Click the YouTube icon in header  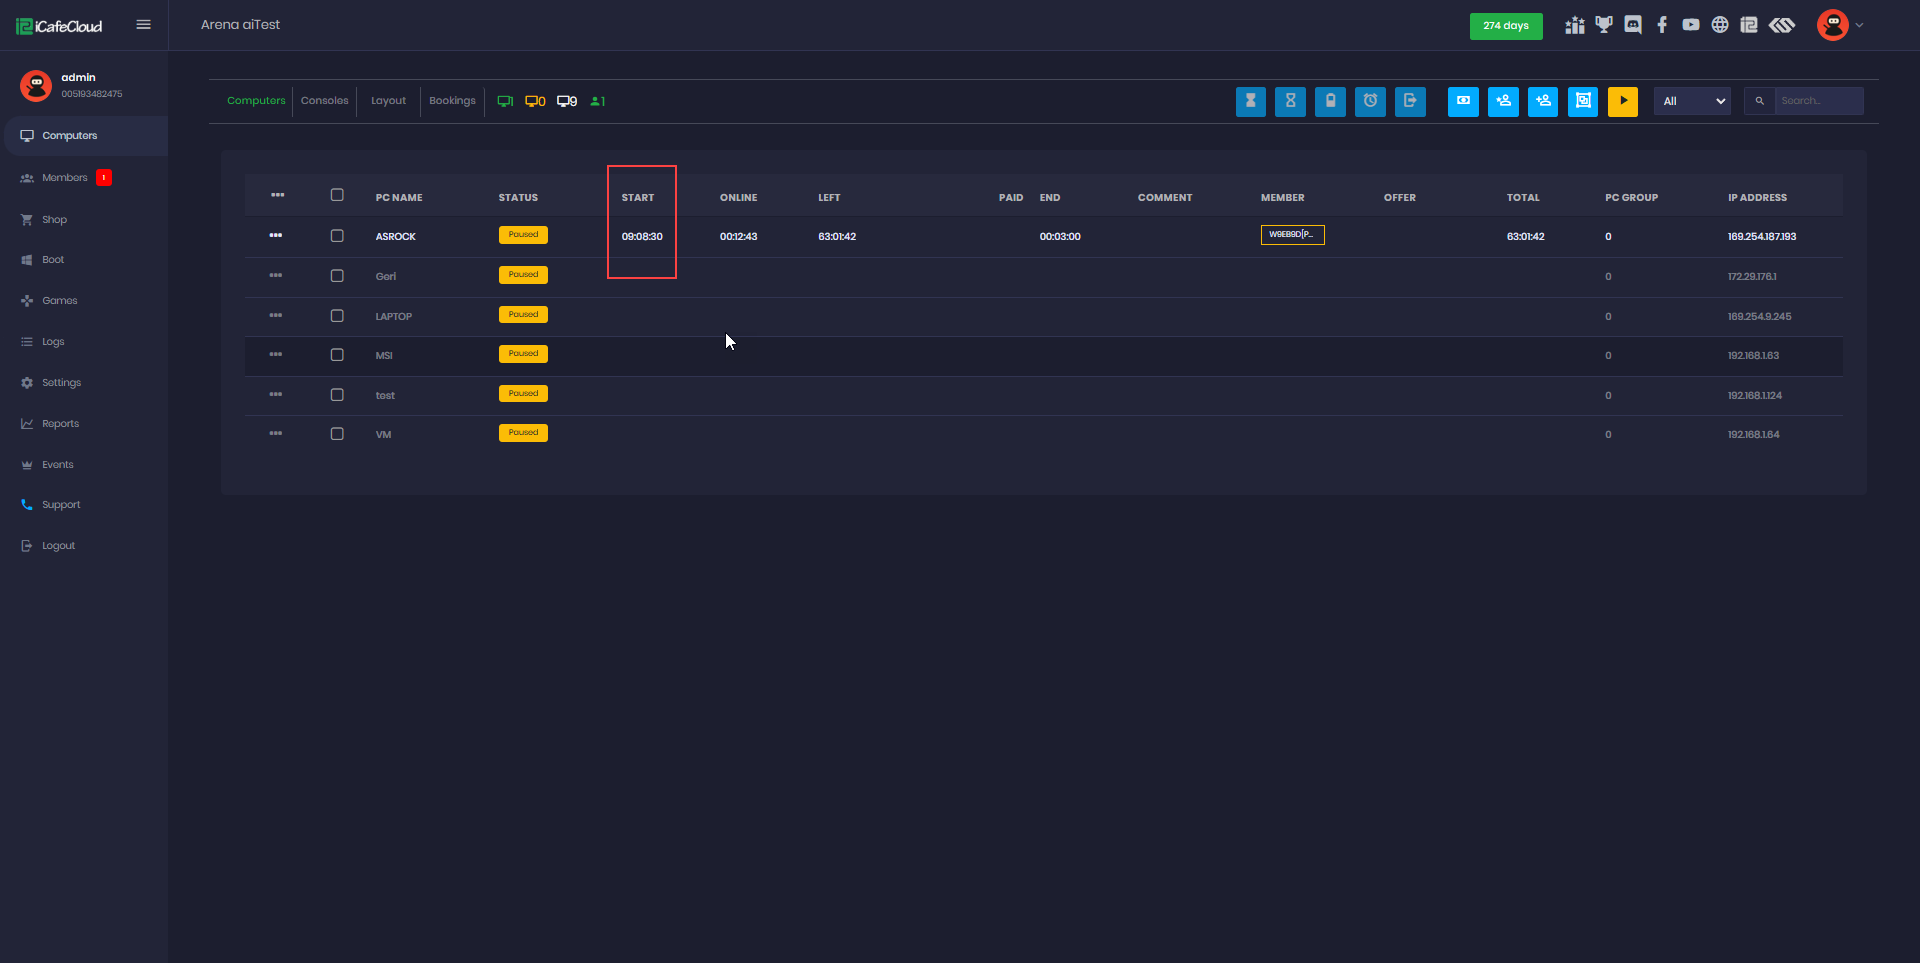pyautogui.click(x=1691, y=25)
